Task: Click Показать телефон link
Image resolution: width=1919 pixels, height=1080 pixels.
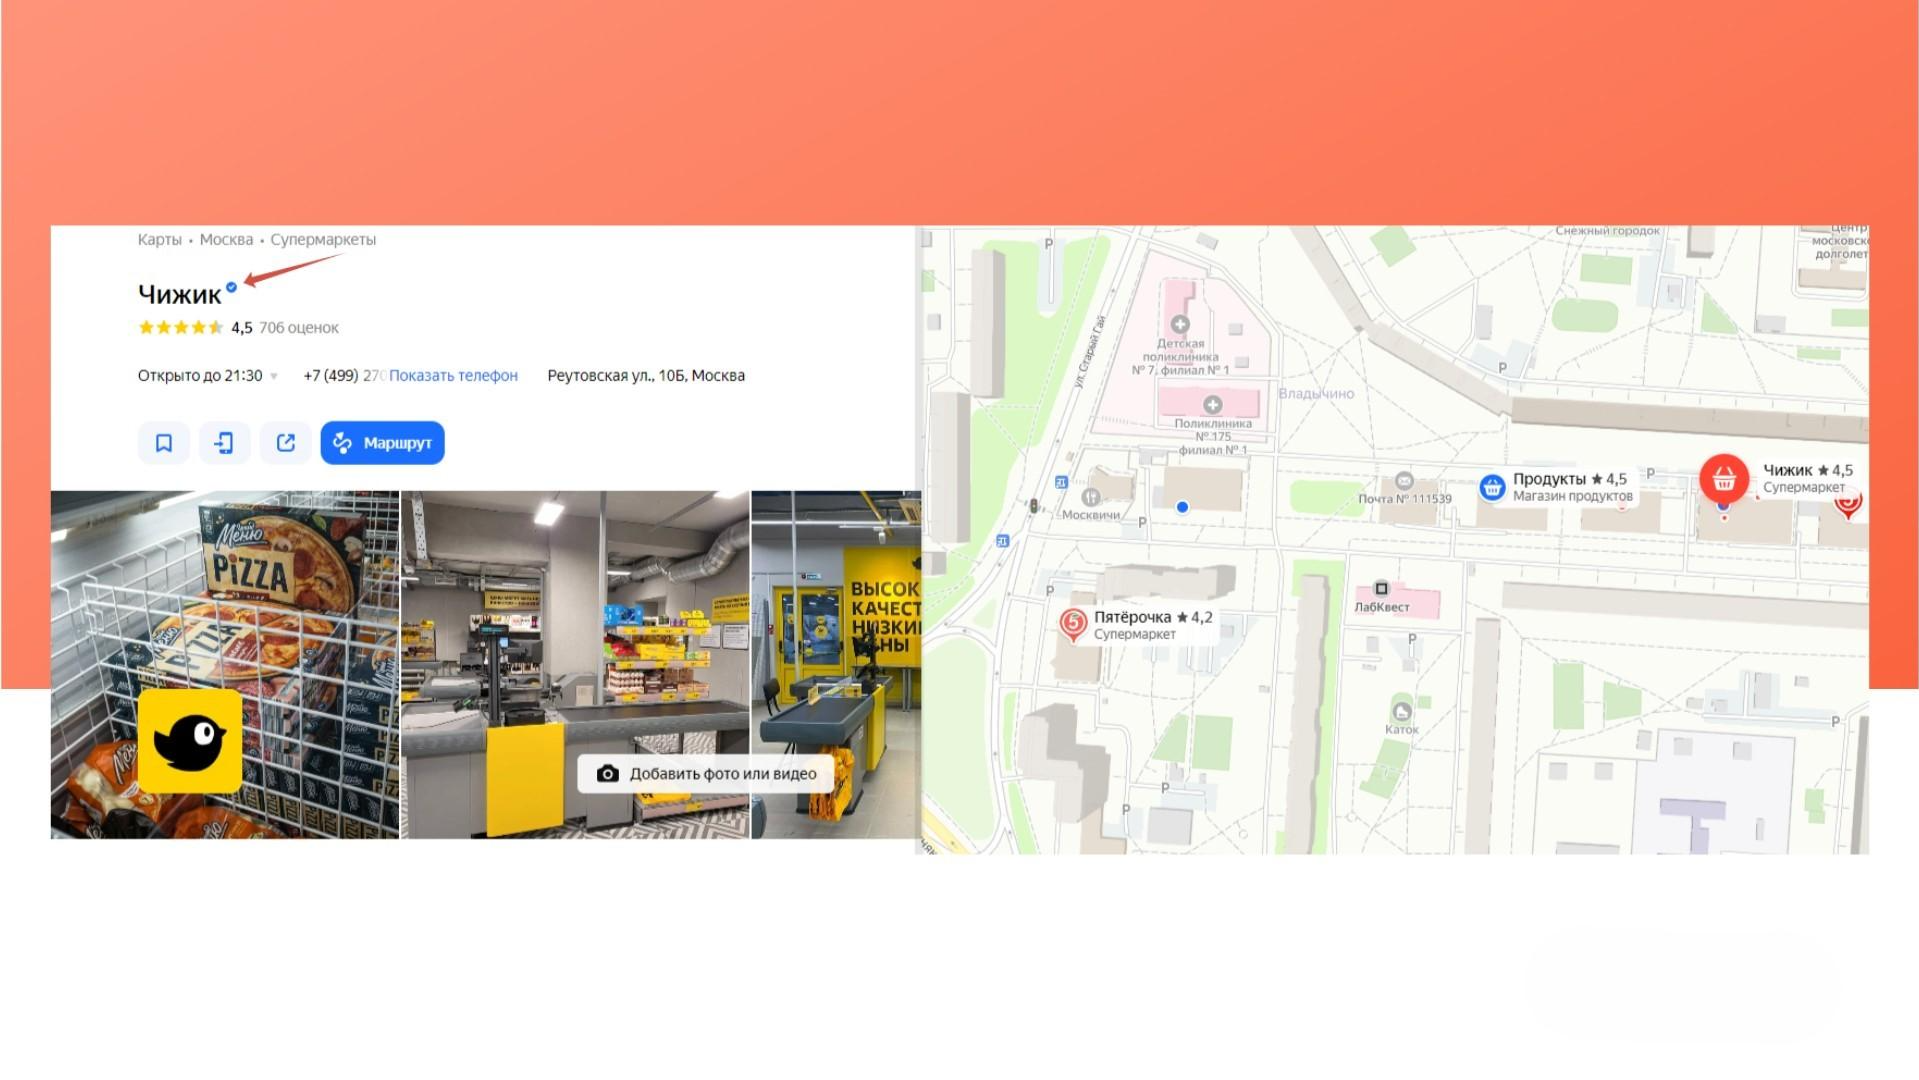Action: pos(453,376)
